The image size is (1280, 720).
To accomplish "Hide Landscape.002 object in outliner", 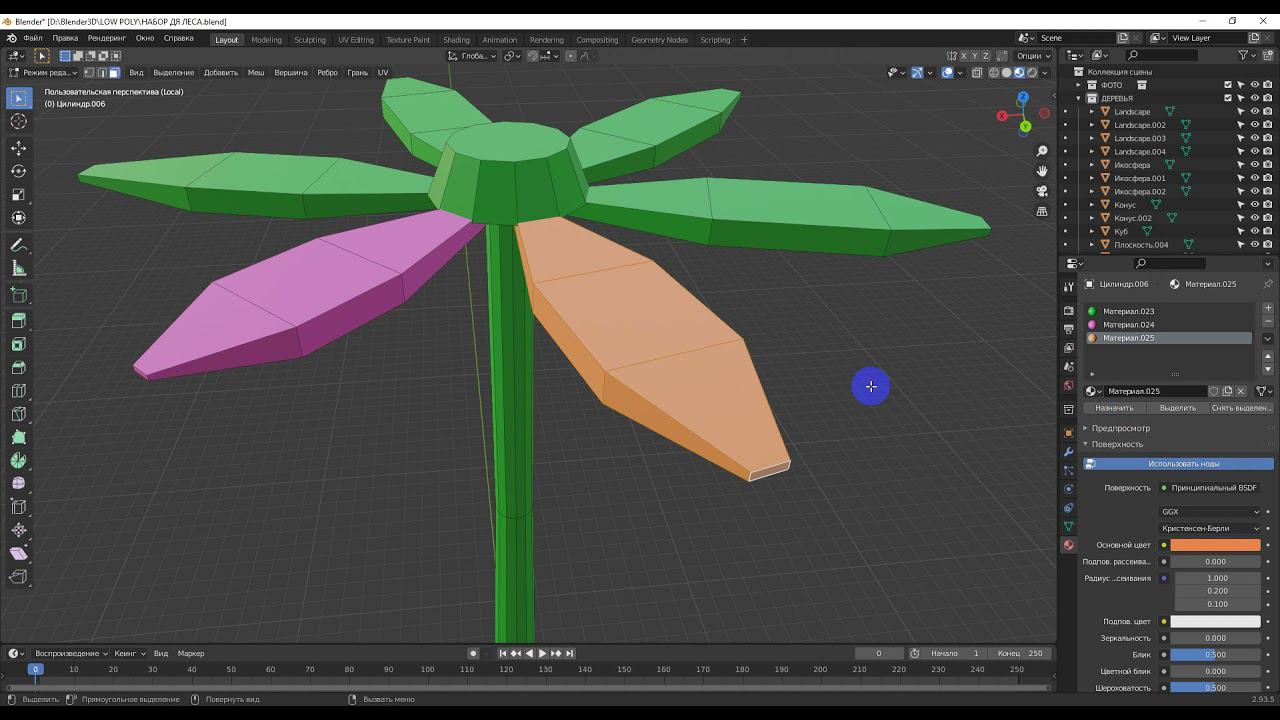I will point(1254,125).
